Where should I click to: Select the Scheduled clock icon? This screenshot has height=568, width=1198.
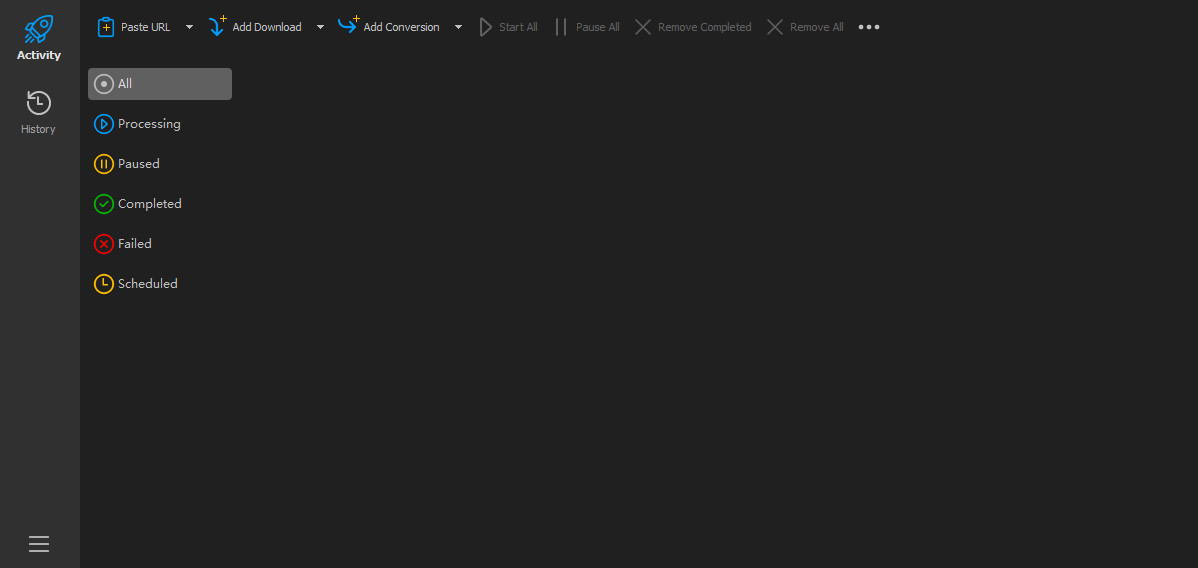pyautogui.click(x=104, y=284)
